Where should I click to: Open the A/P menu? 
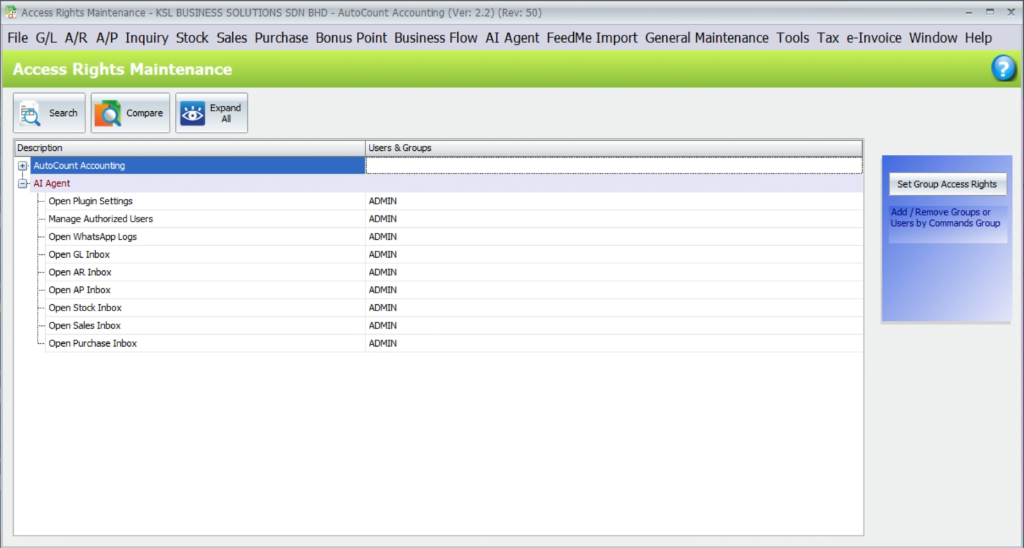tap(107, 38)
